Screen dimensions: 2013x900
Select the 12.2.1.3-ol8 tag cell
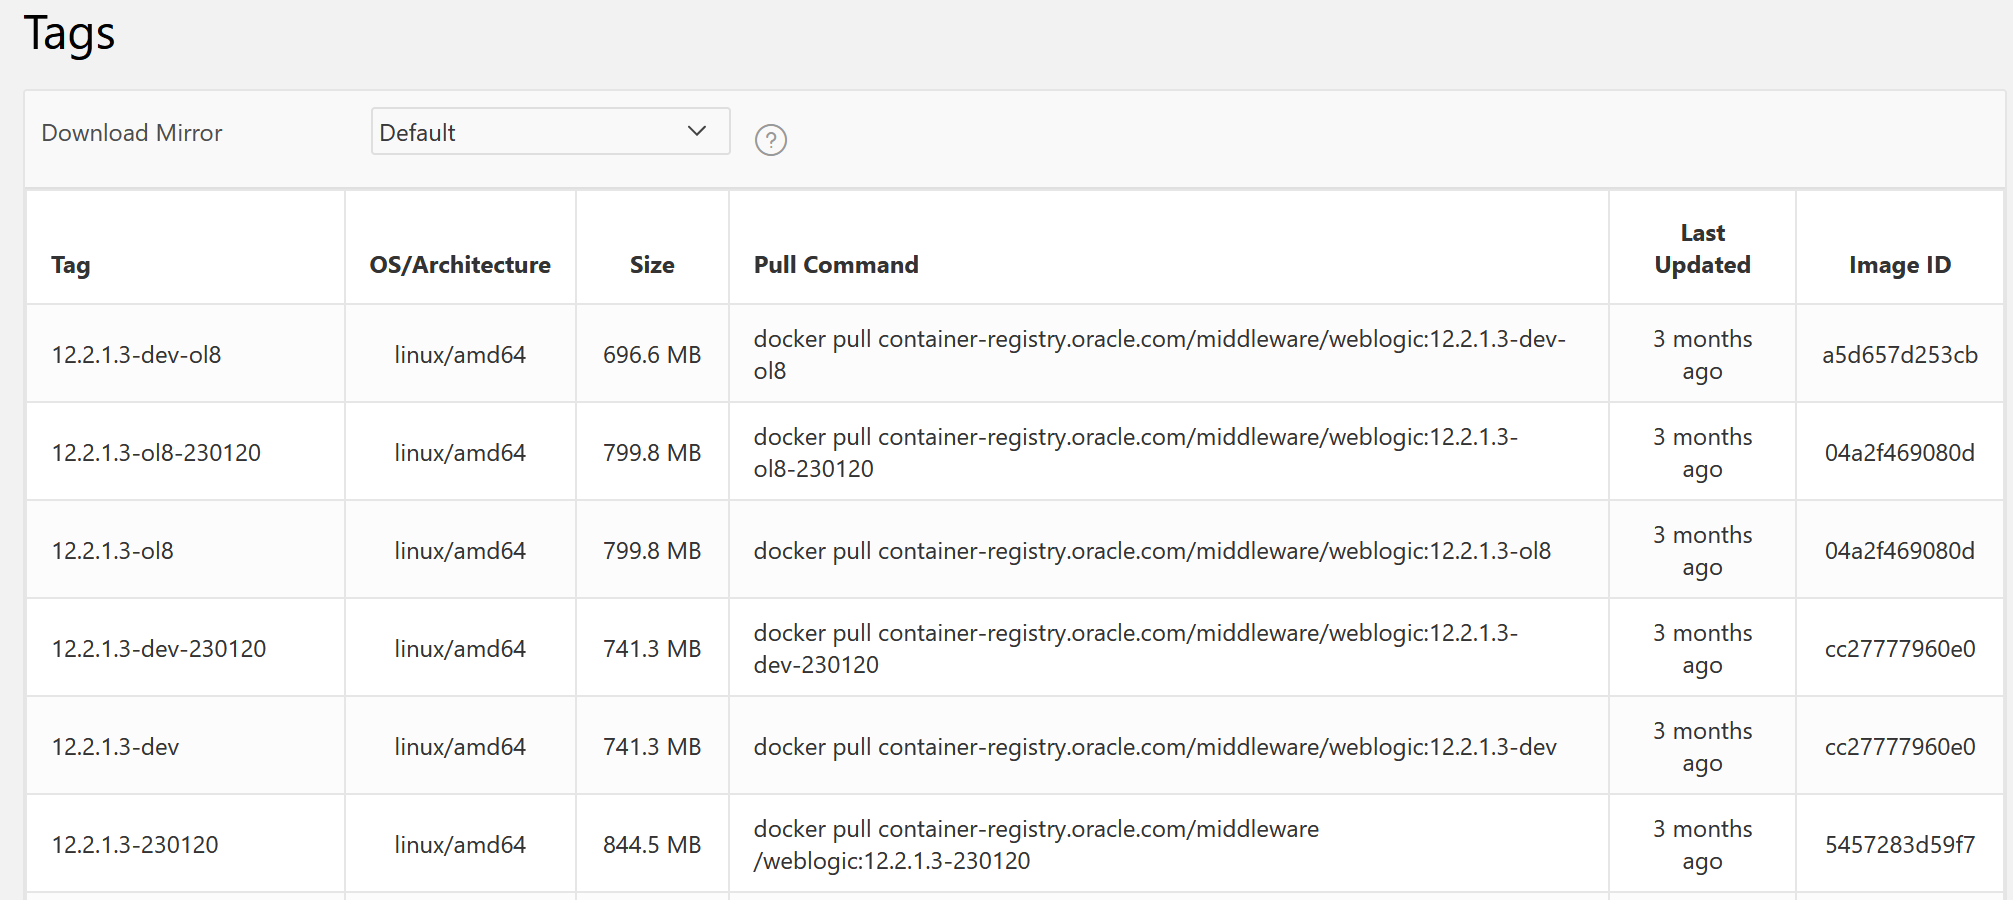(x=113, y=551)
